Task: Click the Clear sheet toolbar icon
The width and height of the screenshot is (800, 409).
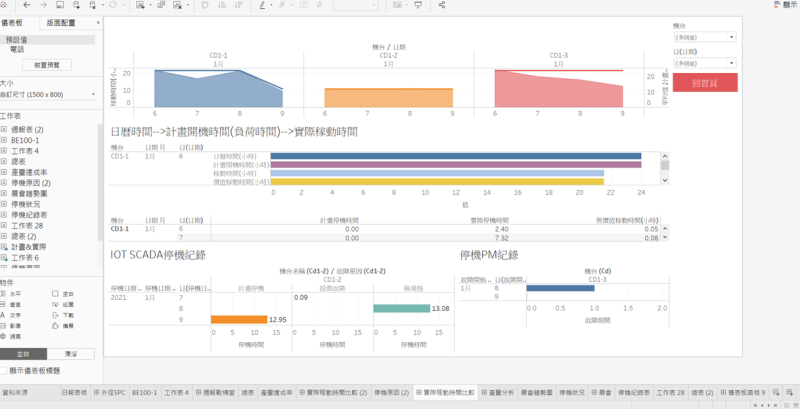Action: [x=178, y=5]
